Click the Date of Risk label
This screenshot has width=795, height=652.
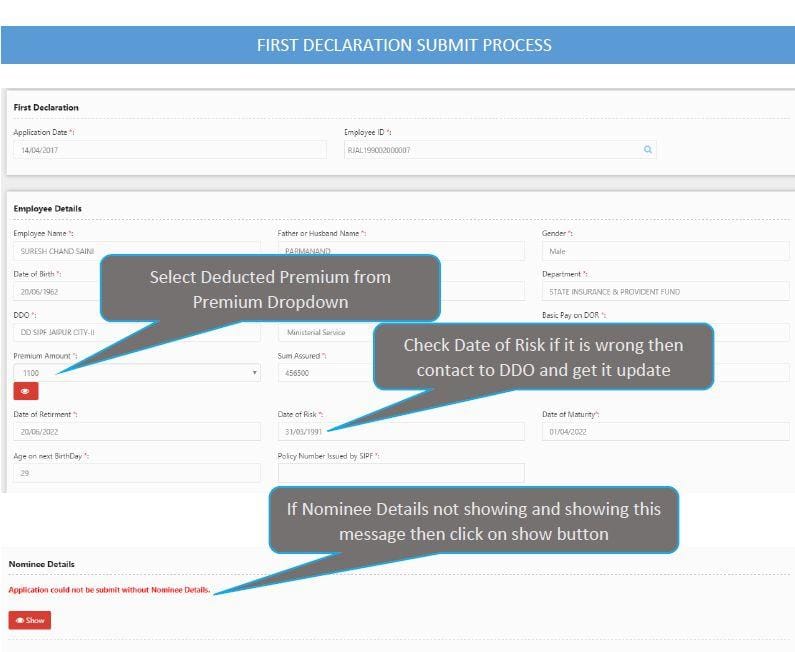pyautogui.click(x=300, y=414)
